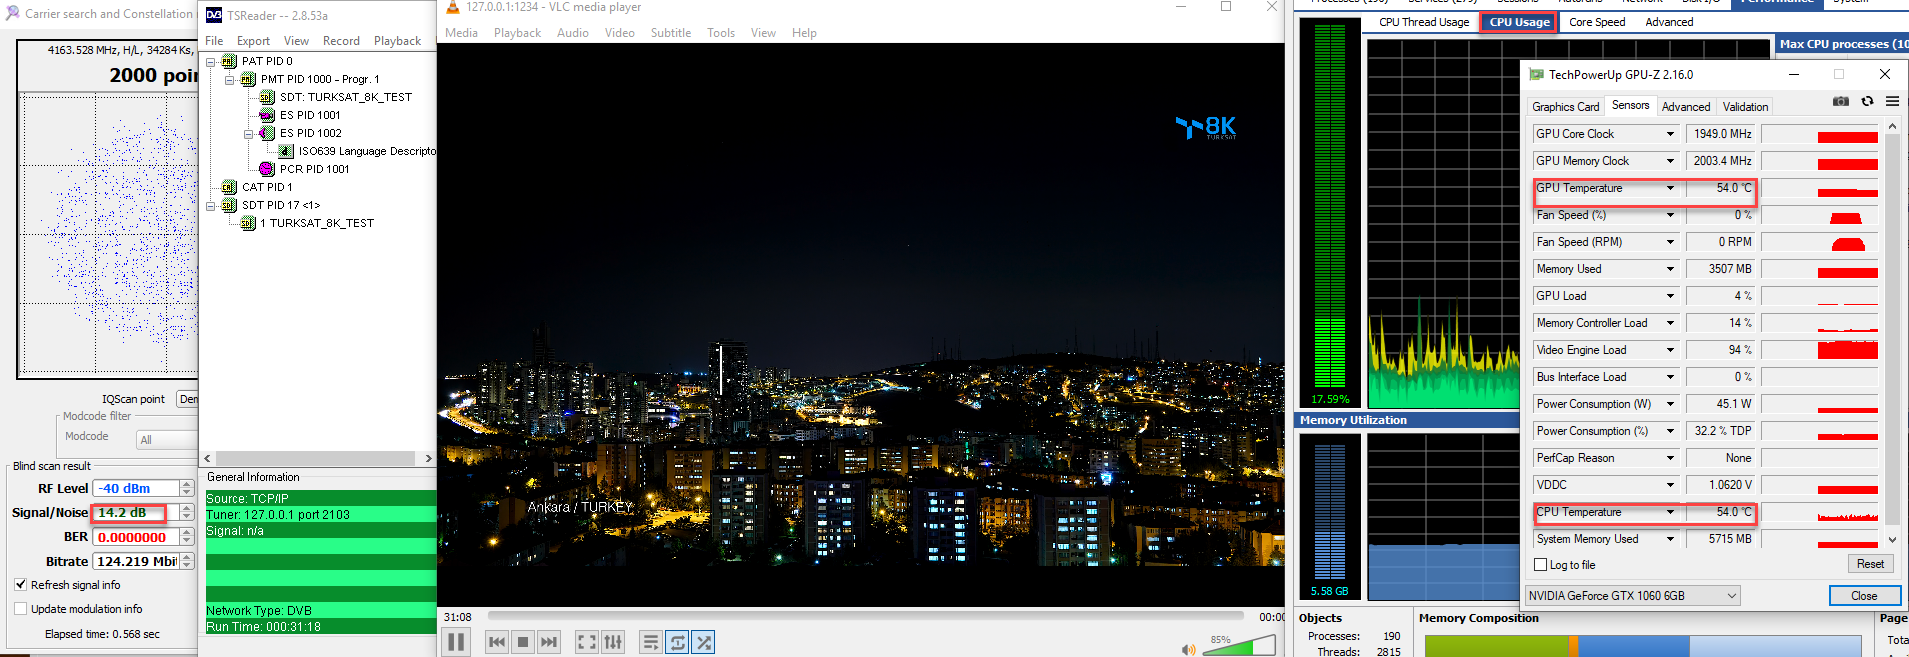Show the VLC playlist
The width and height of the screenshot is (1909, 657).
(x=651, y=642)
